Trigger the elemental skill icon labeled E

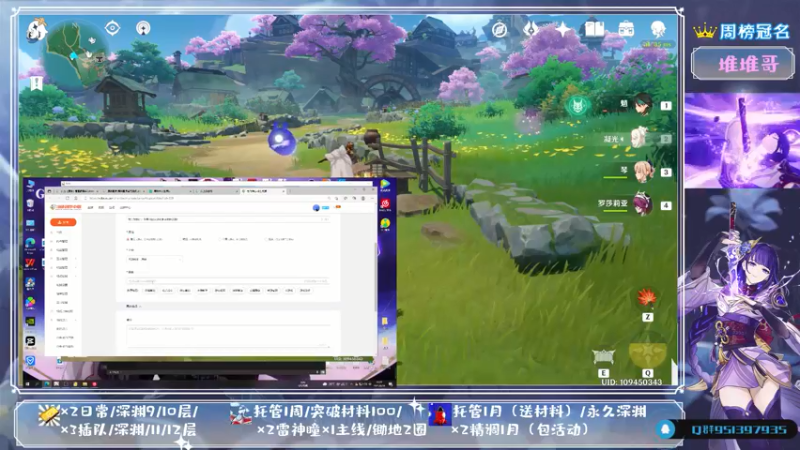[603, 356]
